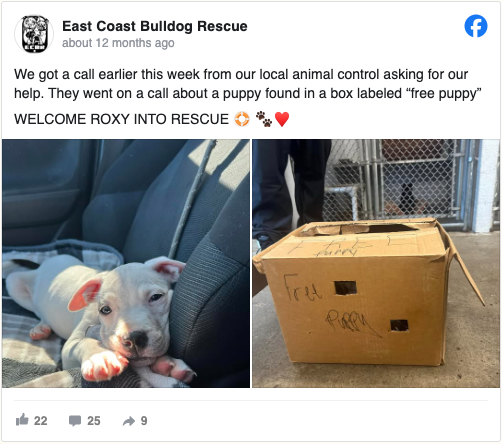Click the 'WELCOME ROXY INTO RESCUE' line
Image resolution: width=502 pixels, height=444 pixels.
(121, 119)
